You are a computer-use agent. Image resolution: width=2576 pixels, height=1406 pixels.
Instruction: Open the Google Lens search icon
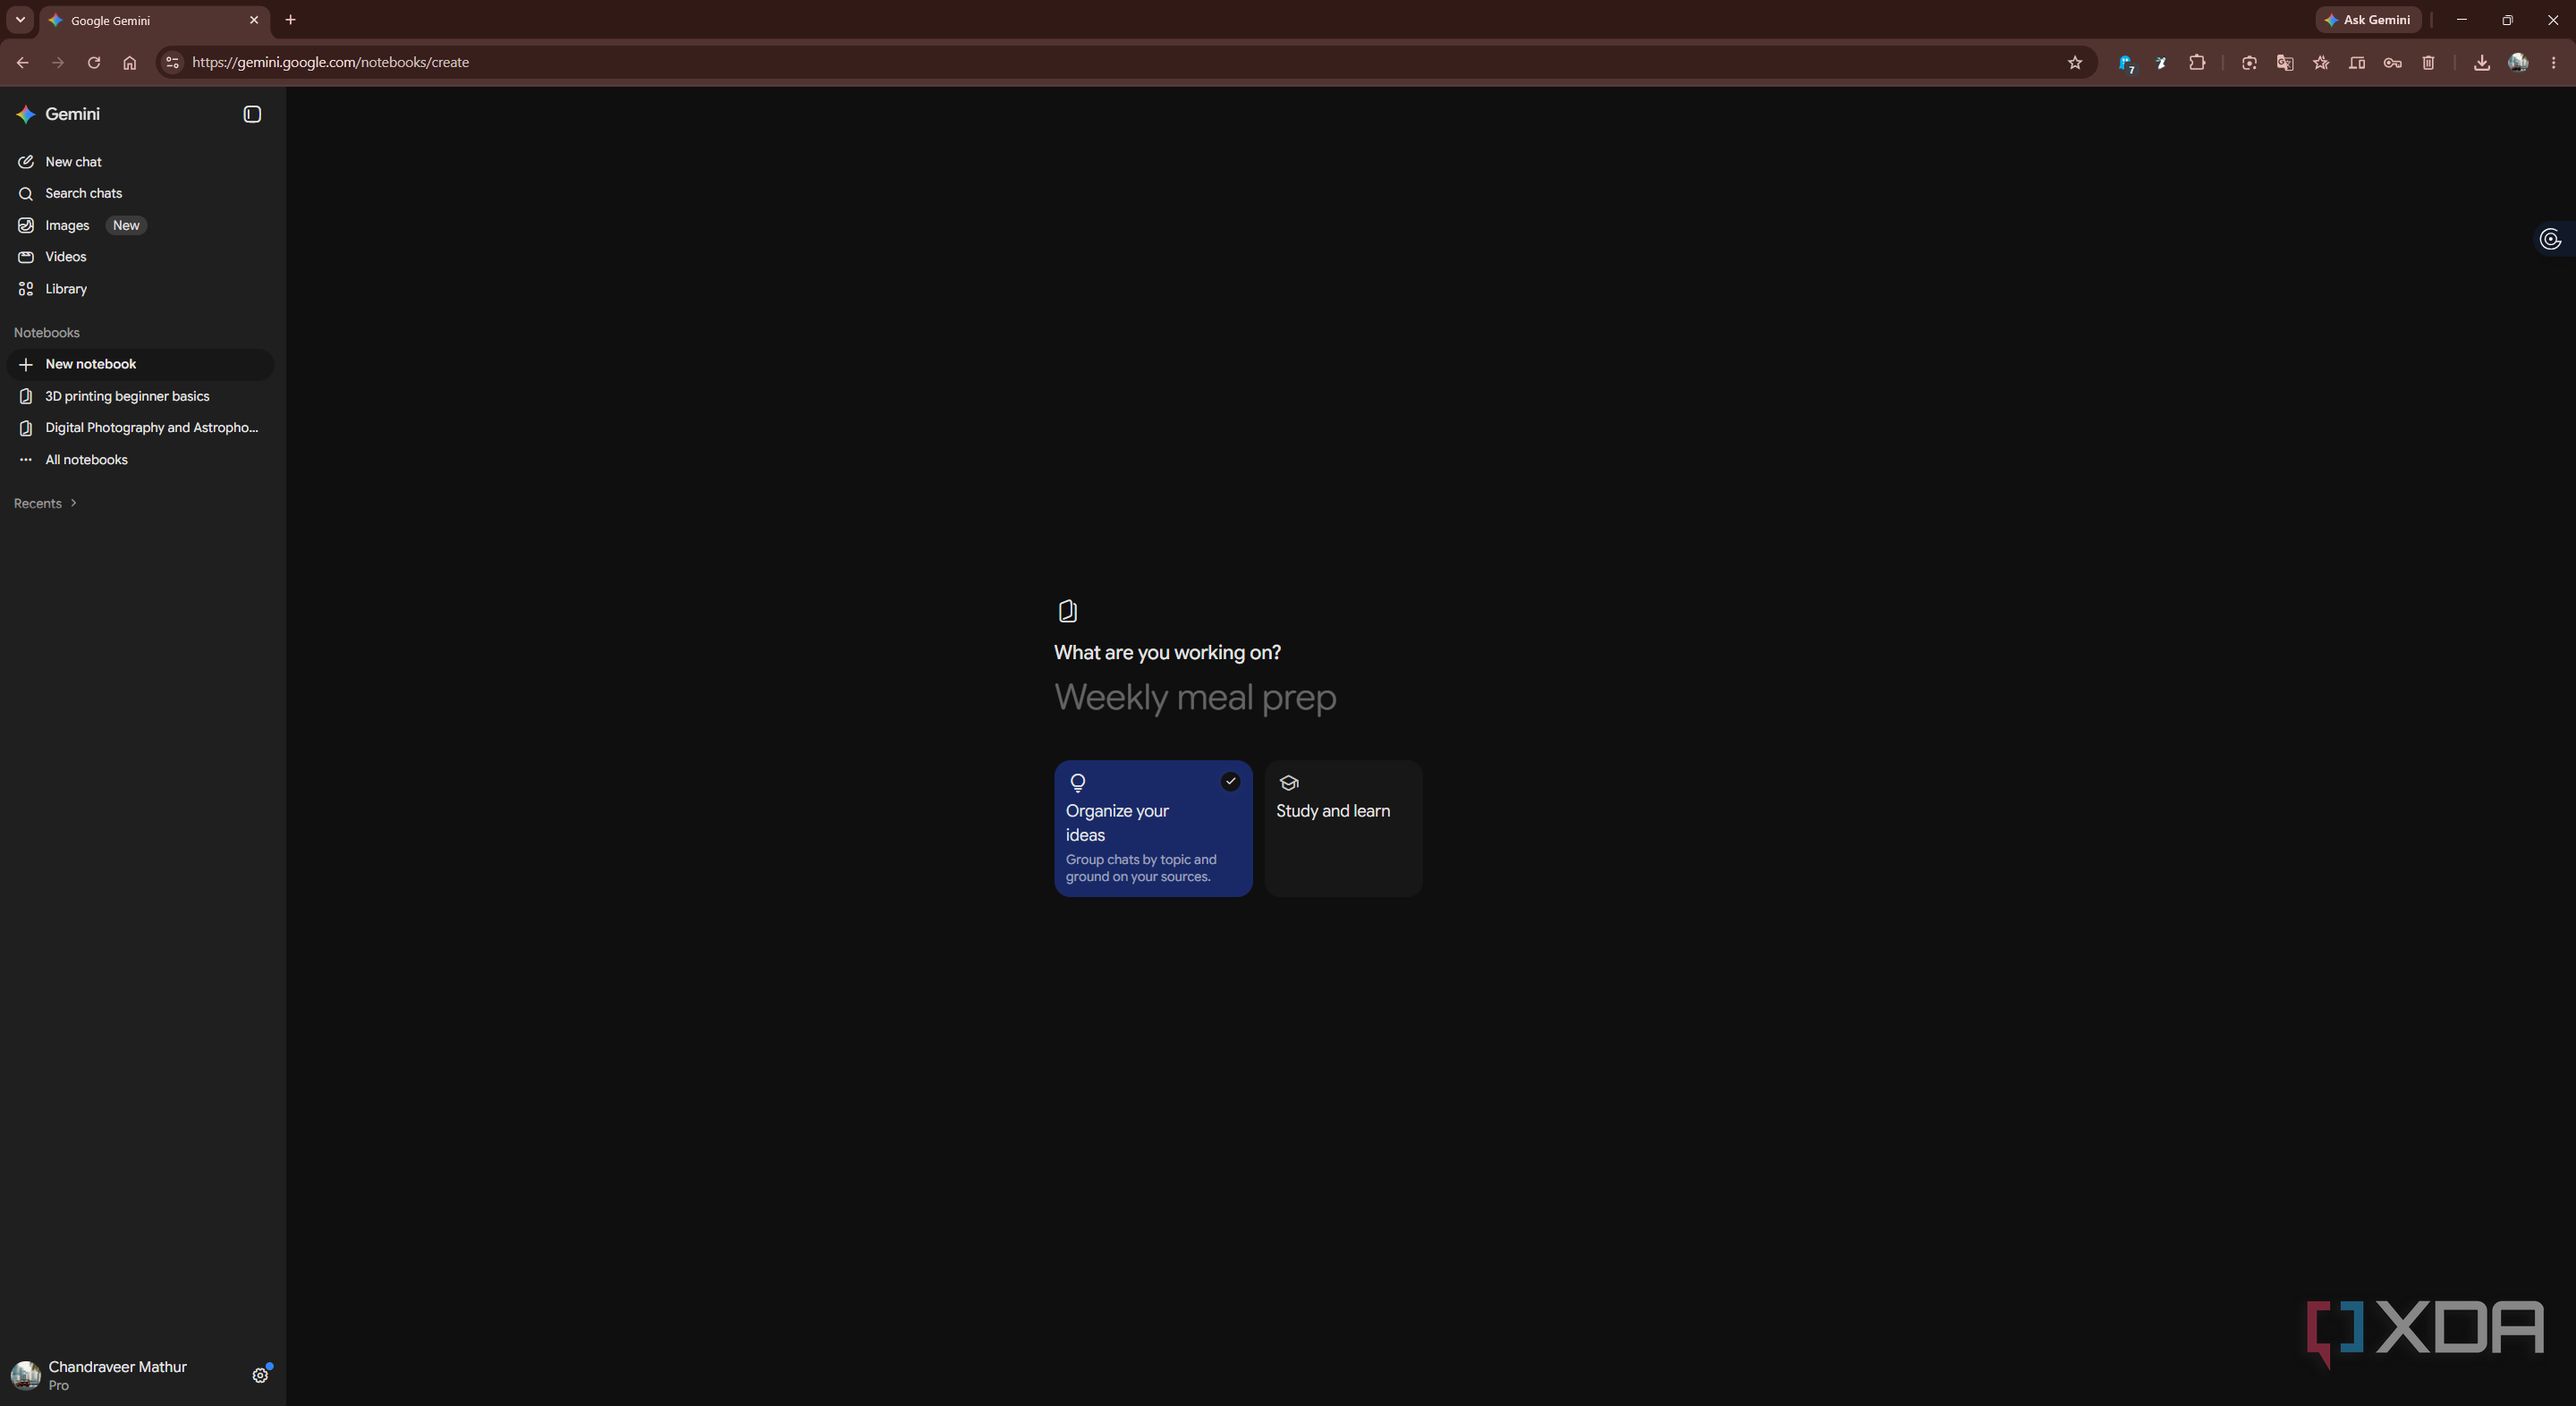coord(2249,62)
